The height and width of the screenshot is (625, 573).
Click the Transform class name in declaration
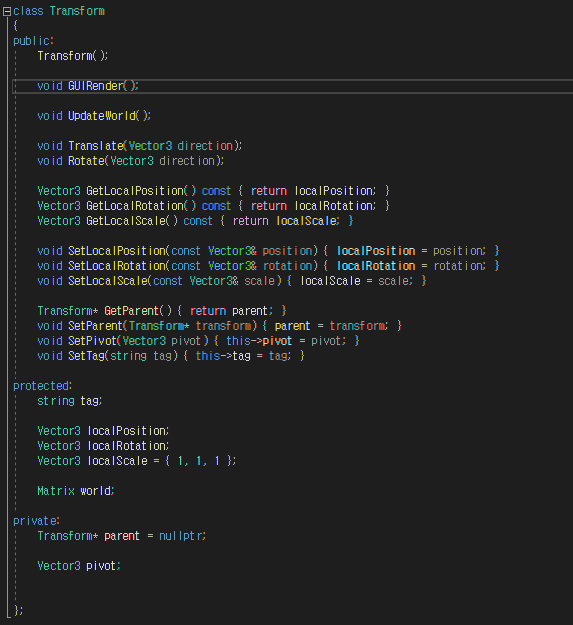coord(77,11)
